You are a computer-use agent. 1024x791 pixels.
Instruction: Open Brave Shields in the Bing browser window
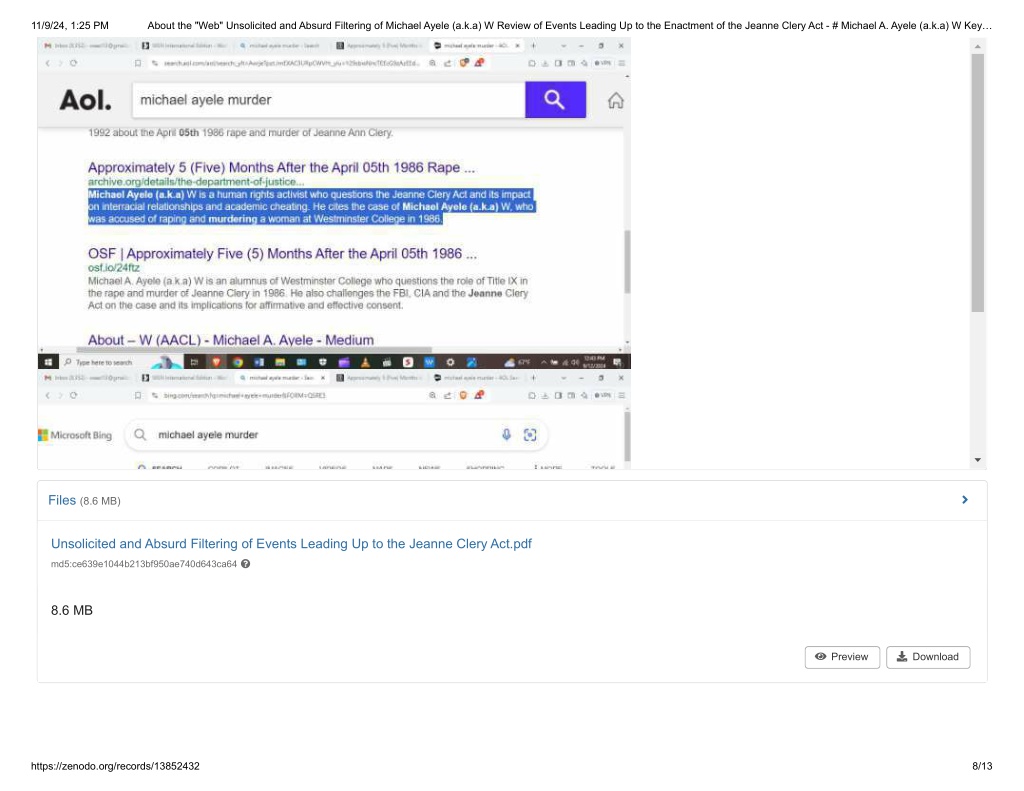pyautogui.click(x=463, y=395)
